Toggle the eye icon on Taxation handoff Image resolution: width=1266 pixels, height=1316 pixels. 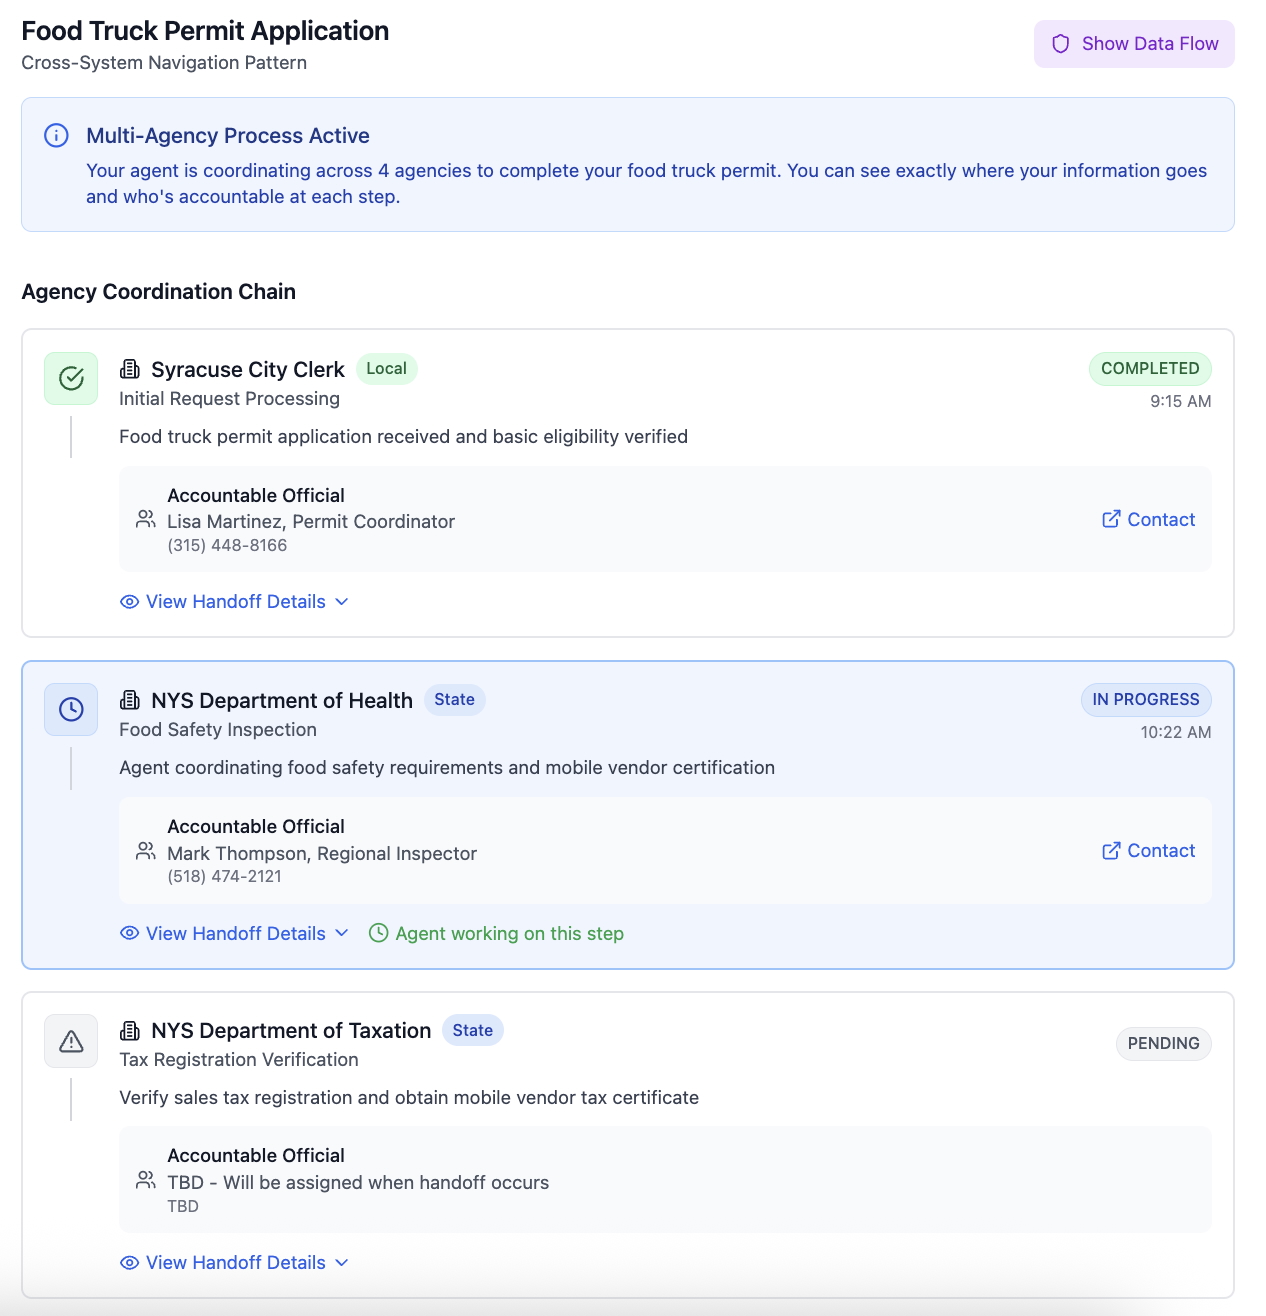(x=129, y=1263)
